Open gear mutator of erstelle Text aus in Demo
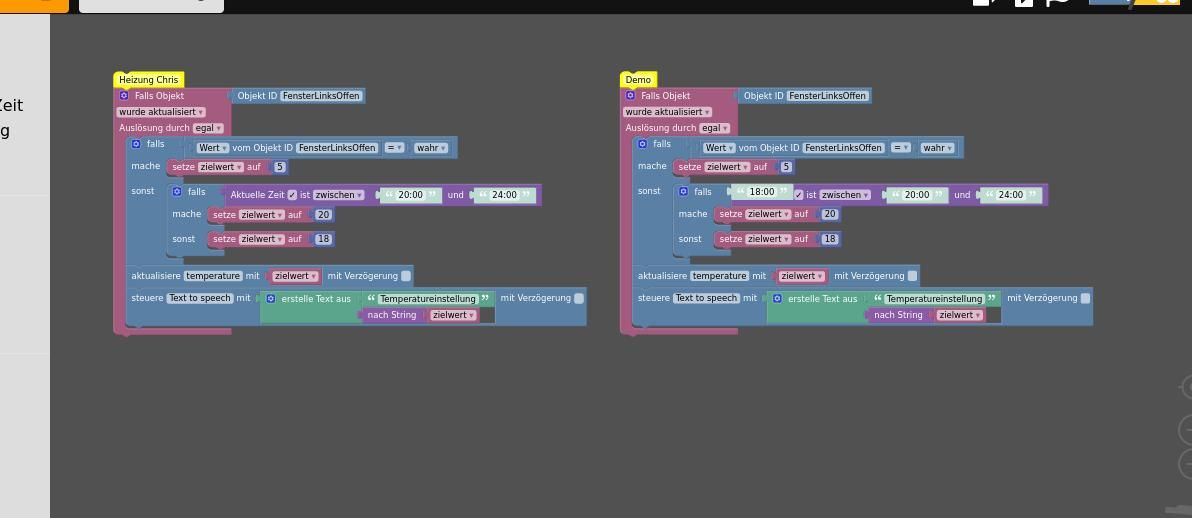 [777, 299]
